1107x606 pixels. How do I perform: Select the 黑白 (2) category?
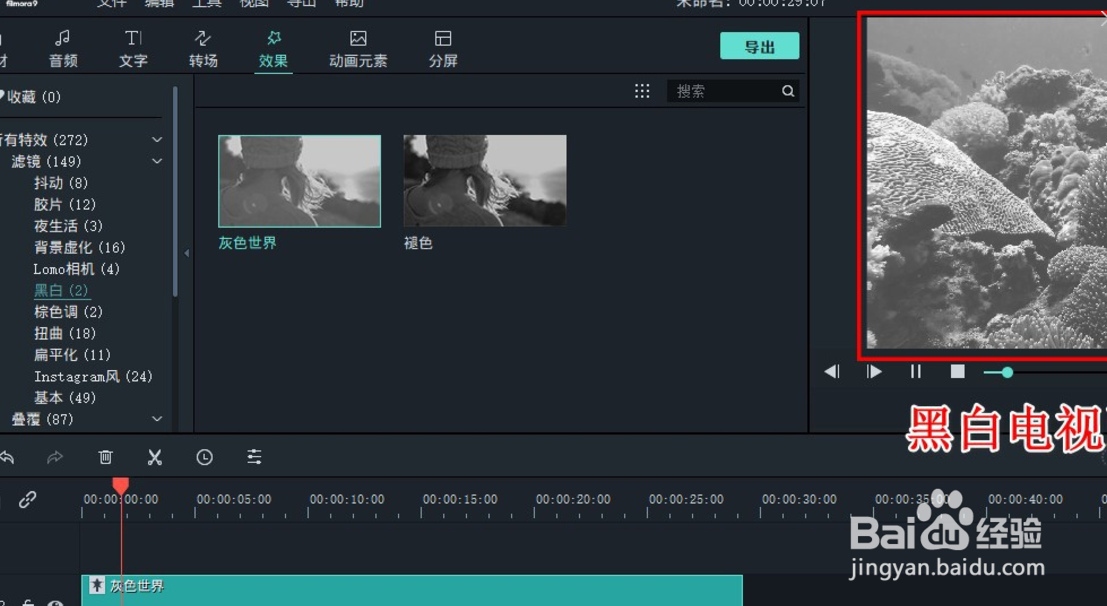[61, 290]
